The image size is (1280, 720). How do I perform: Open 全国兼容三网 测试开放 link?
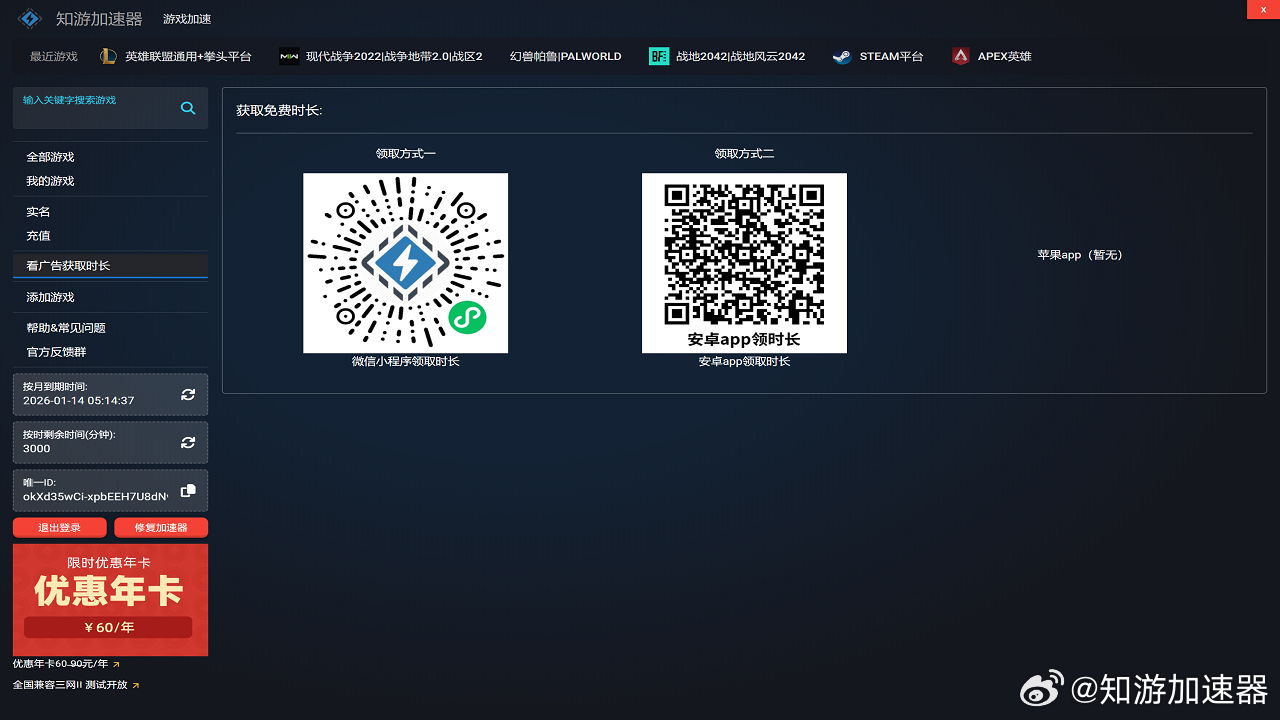point(70,685)
